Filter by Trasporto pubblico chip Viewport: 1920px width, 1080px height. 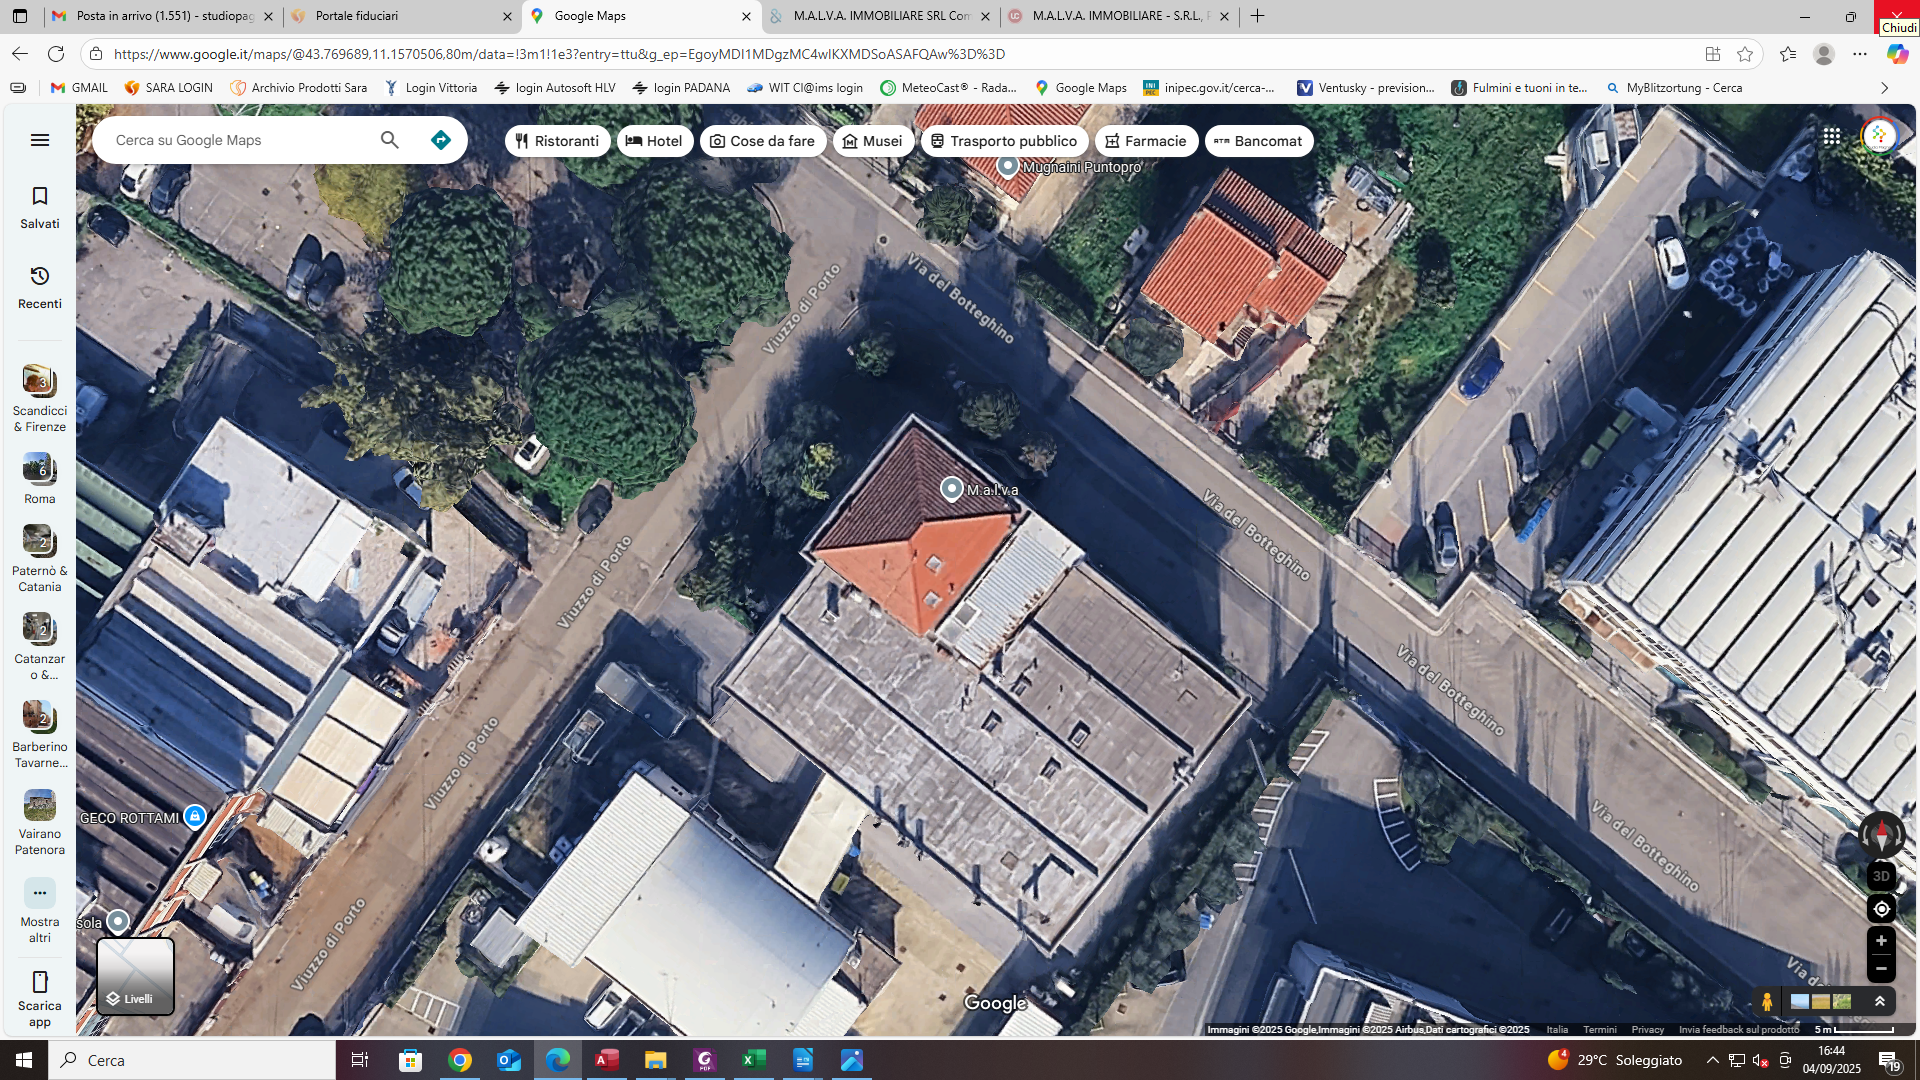click(1004, 141)
